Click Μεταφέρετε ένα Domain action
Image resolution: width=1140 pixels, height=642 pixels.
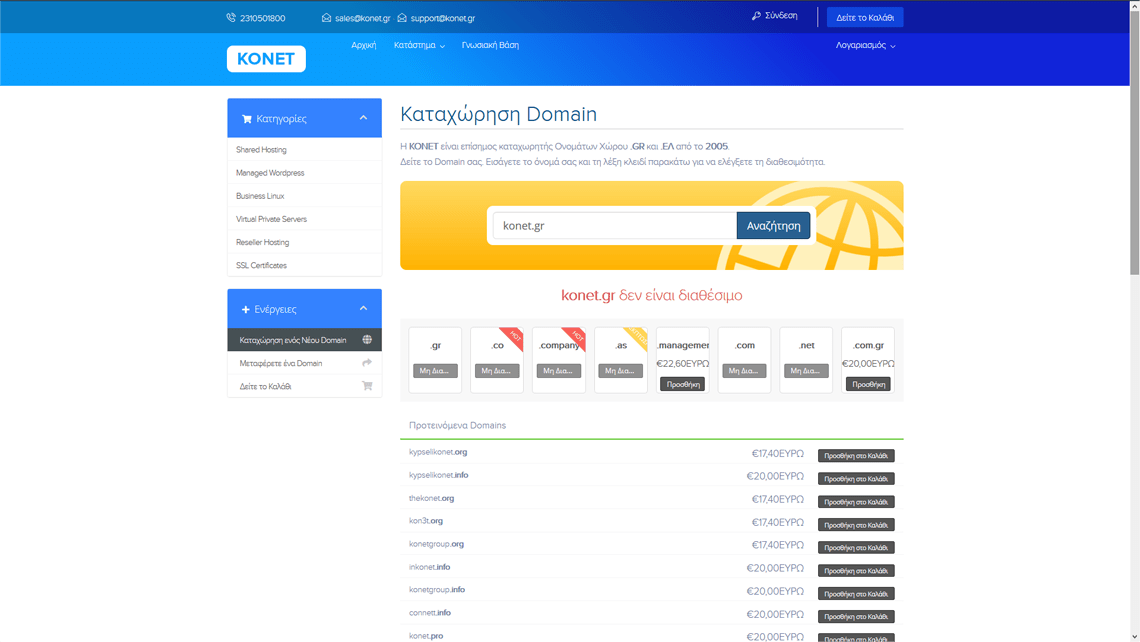pyautogui.click(x=305, y=363)
